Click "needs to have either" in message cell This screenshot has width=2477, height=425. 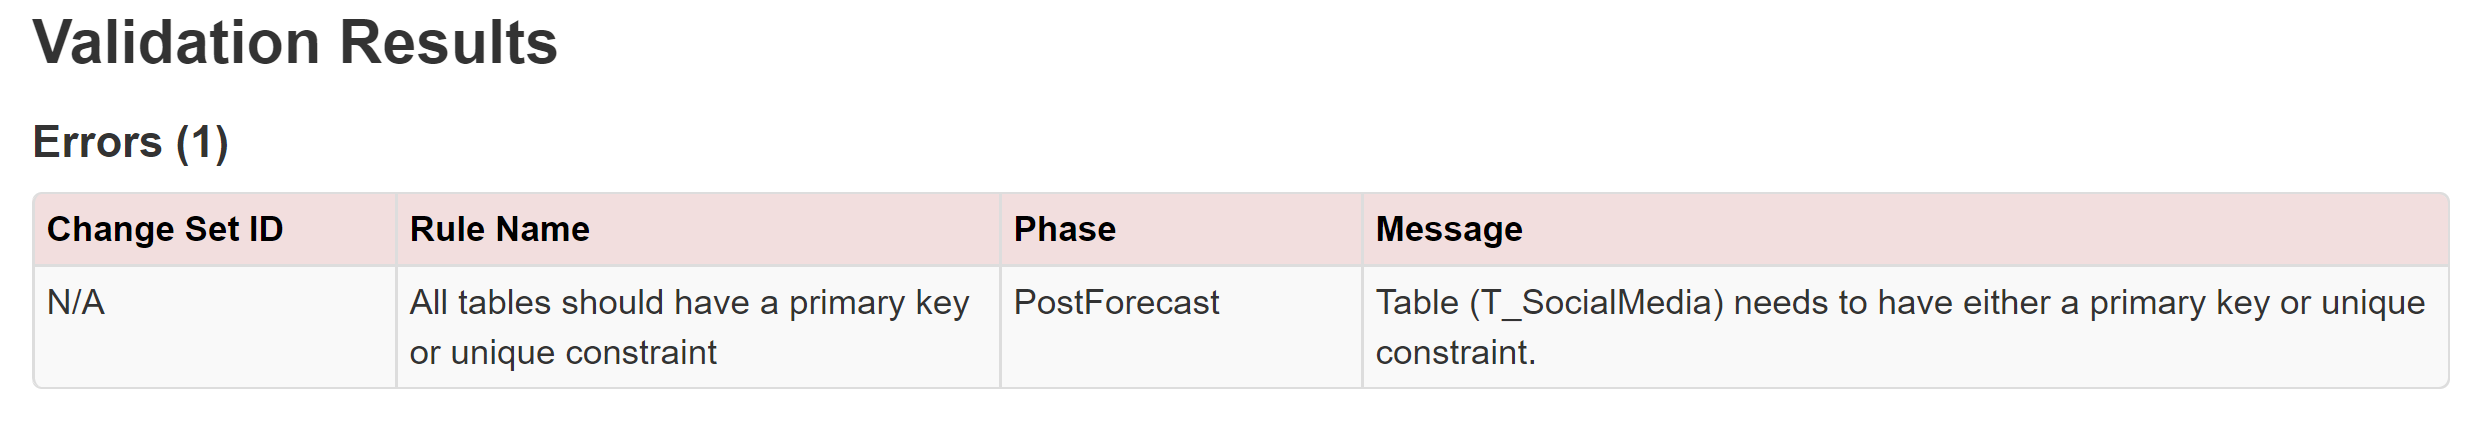(x=1892, y=302)
